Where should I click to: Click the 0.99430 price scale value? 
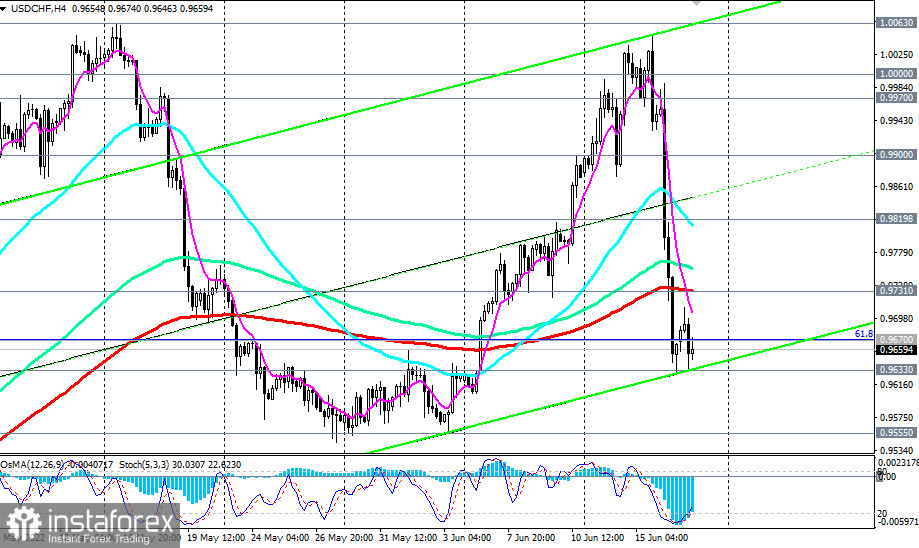(897, 121)
